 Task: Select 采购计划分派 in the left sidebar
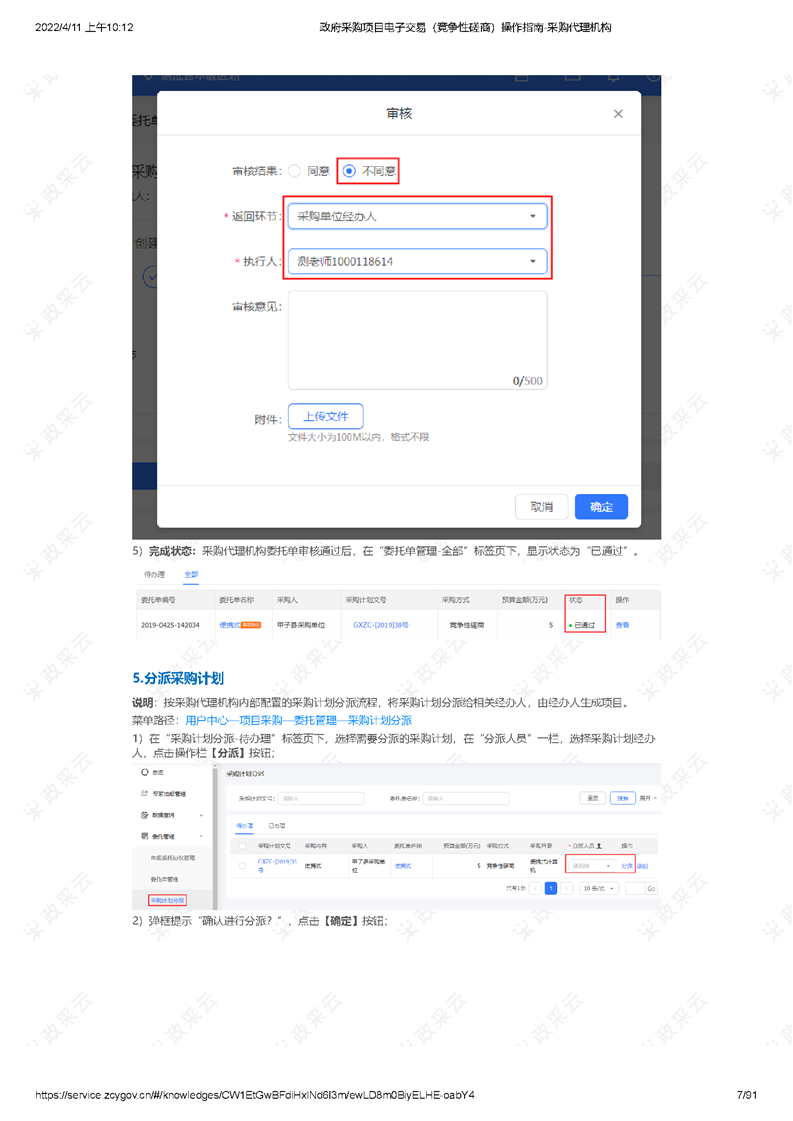click(167, 900)
